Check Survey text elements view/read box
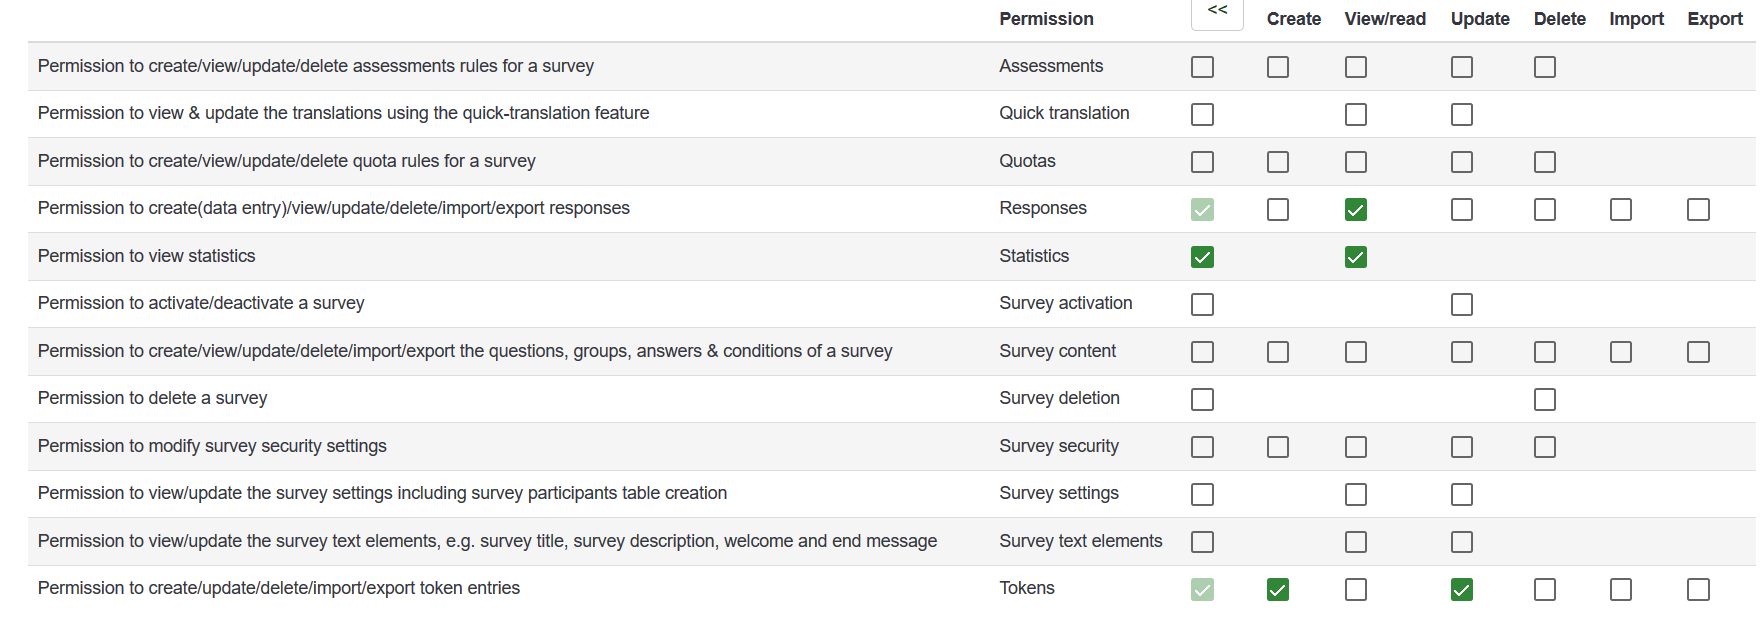 pos(1356,542)
